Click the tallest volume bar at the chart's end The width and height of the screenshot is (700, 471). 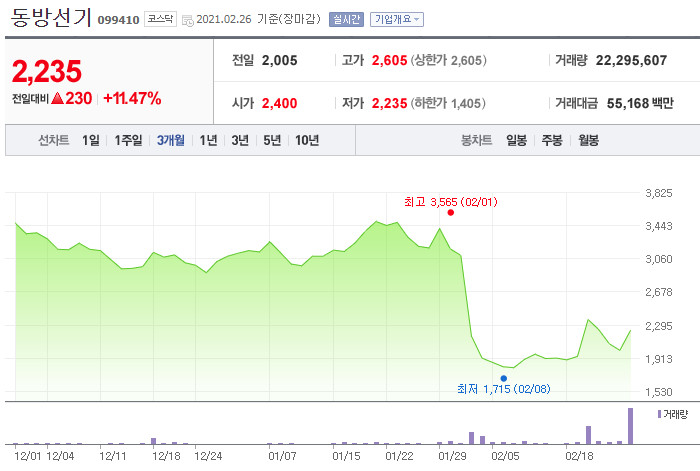[630, 426]
